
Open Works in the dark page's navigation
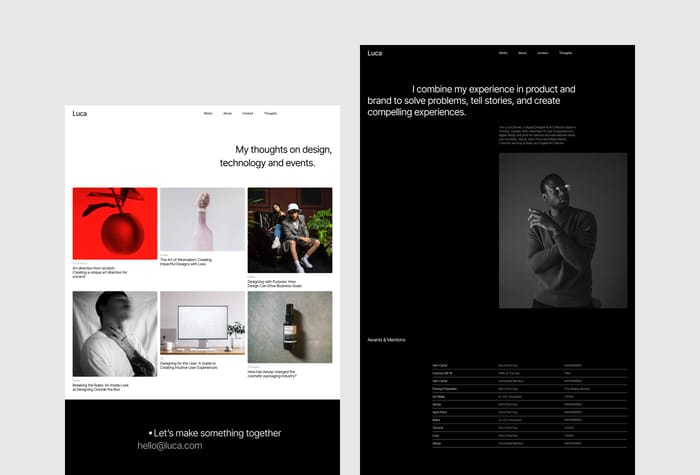(503, 53)
